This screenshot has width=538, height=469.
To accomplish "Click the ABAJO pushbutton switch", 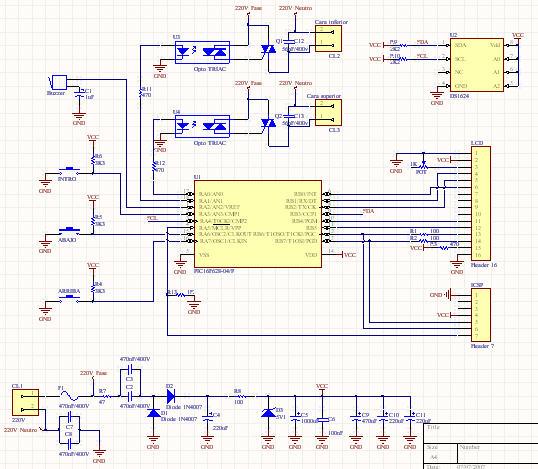I will point(70,231).
